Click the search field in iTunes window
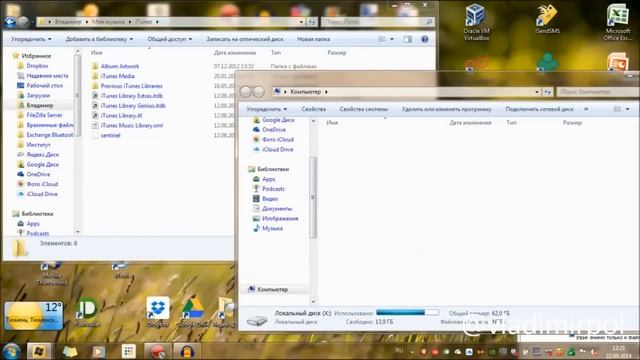The height and width of the screenshot is (360, 640). (x=378, y=22)
